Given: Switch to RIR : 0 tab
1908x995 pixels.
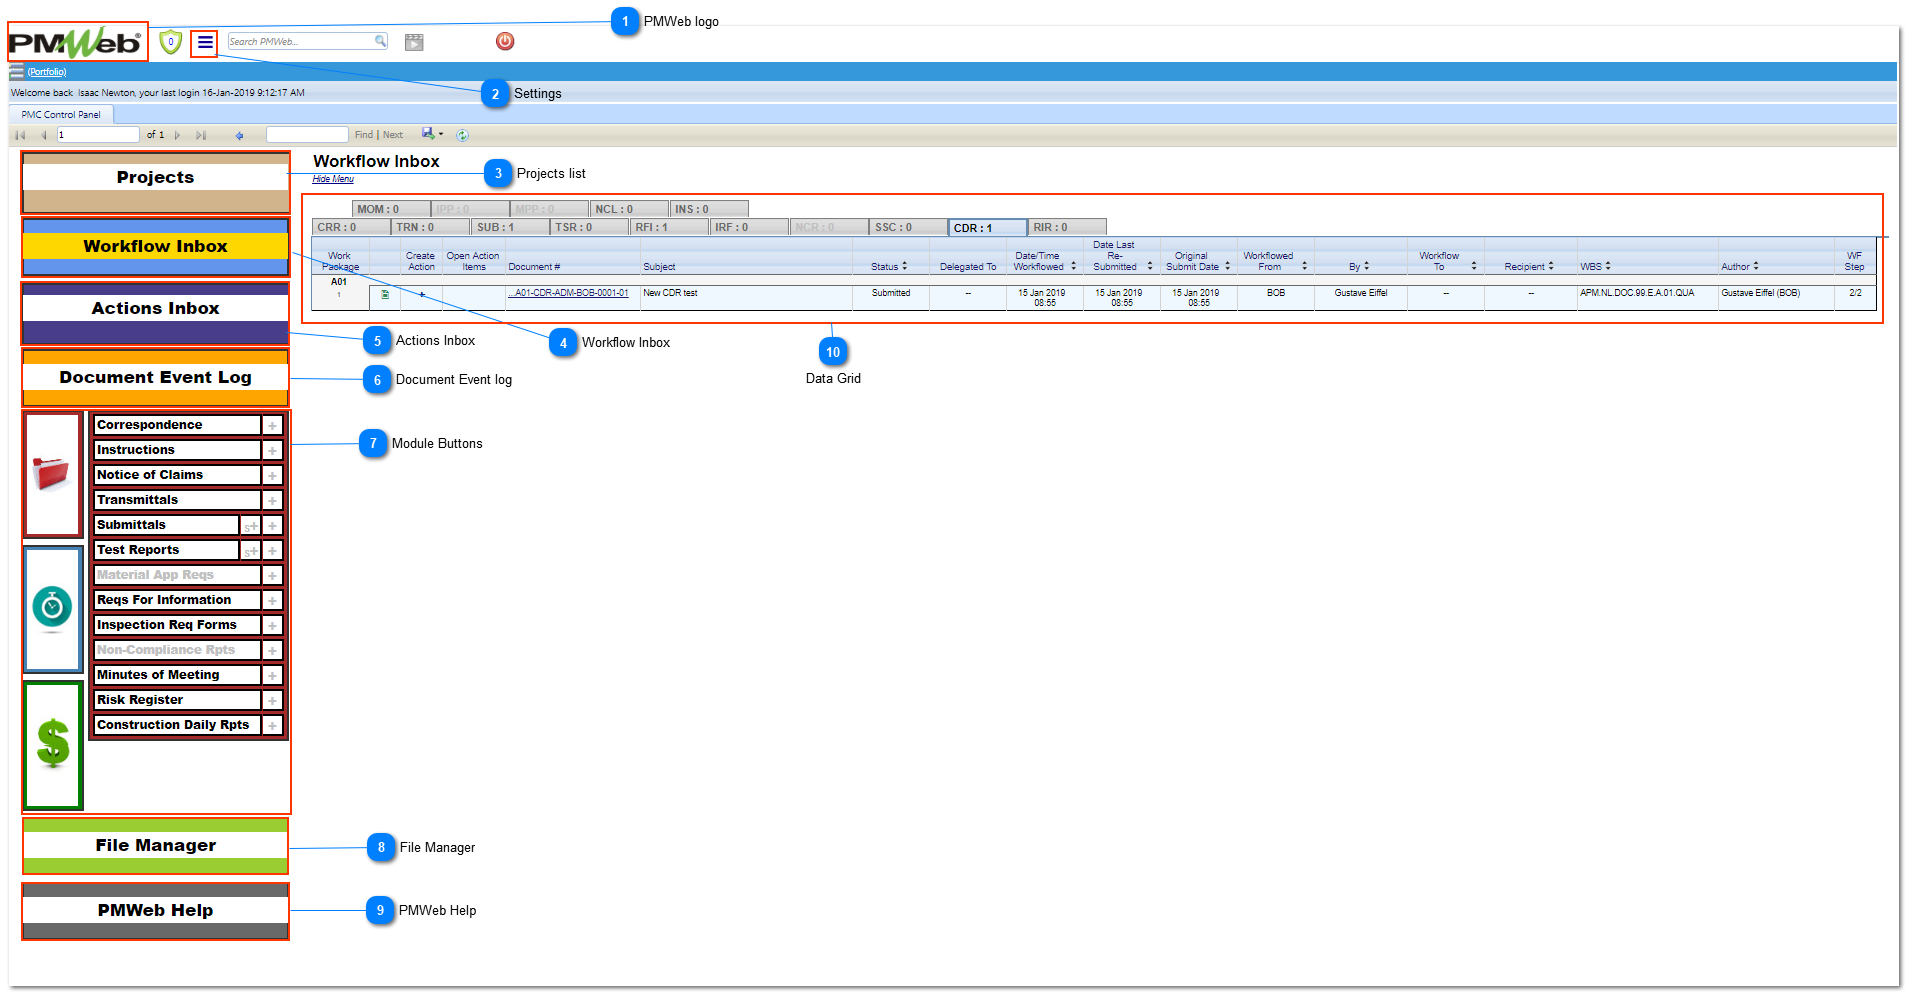Looking at the screenshot, I should (1067, 228).
